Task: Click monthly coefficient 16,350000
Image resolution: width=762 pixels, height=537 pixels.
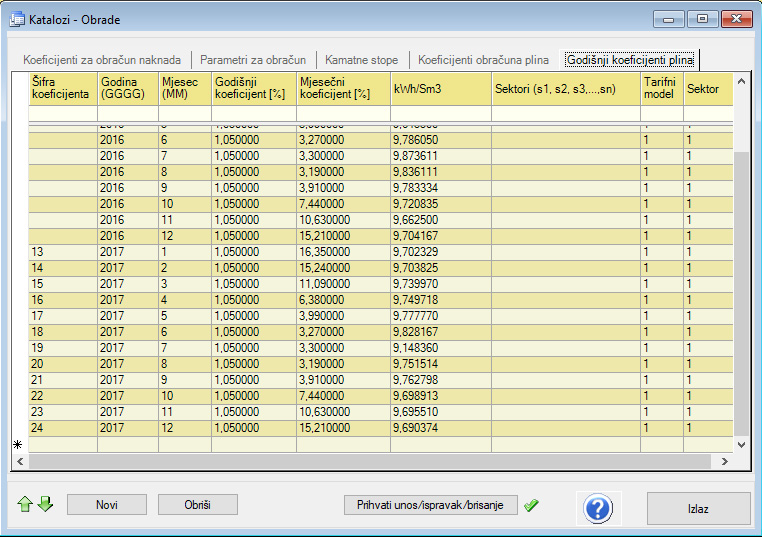Action: [x=343, y=252]
